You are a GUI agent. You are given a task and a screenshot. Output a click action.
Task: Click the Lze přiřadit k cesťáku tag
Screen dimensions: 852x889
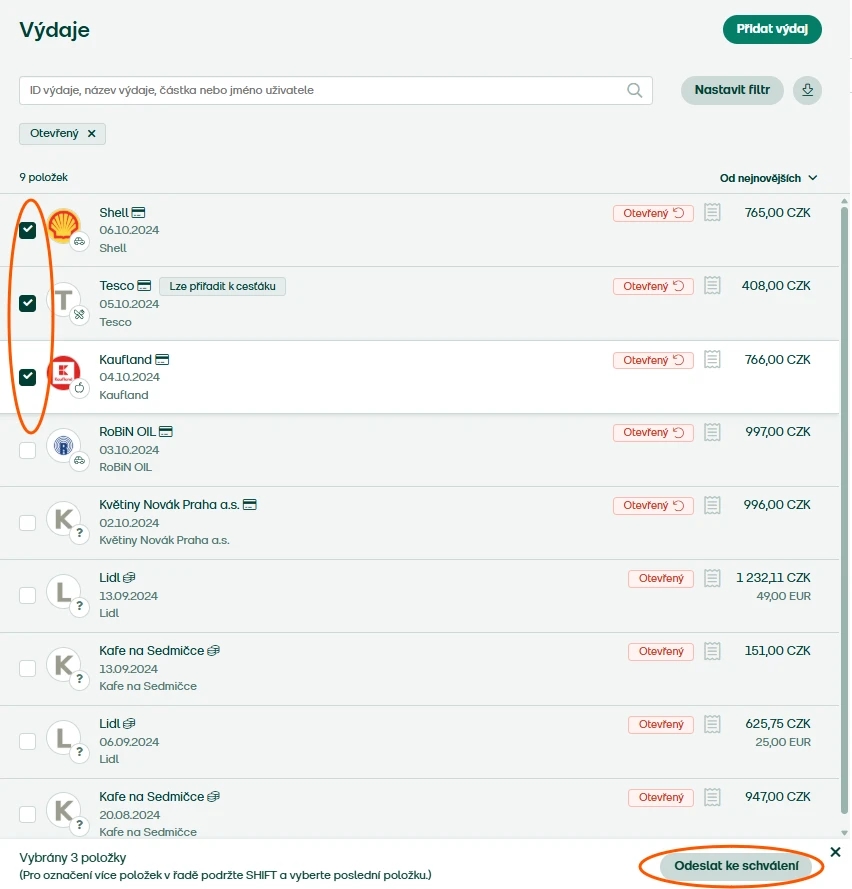tap(222, 286)
